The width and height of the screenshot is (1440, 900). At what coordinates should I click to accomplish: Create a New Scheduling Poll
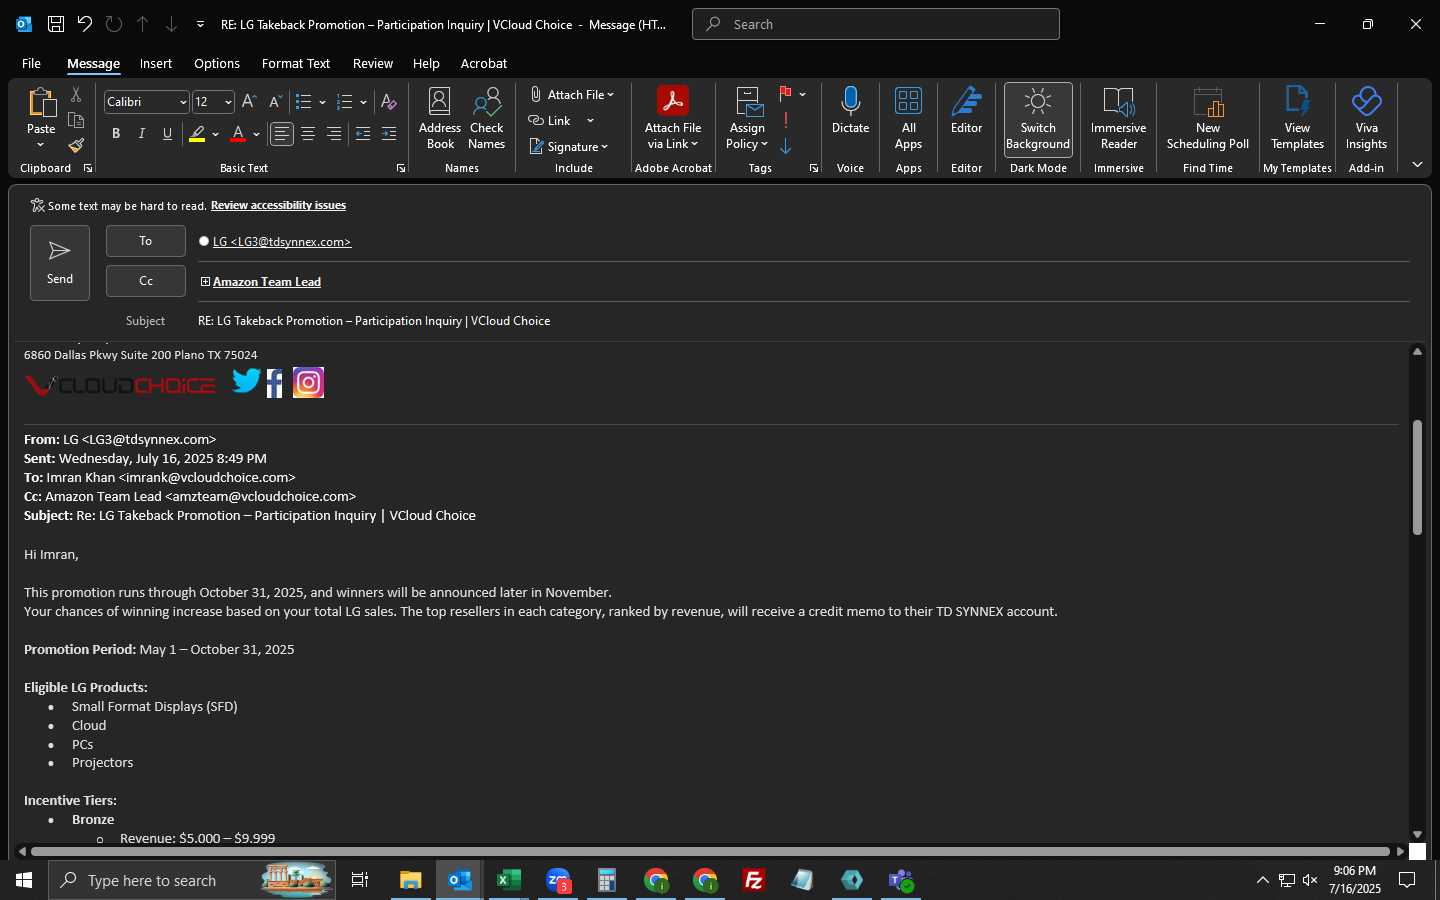point(1208,119)
